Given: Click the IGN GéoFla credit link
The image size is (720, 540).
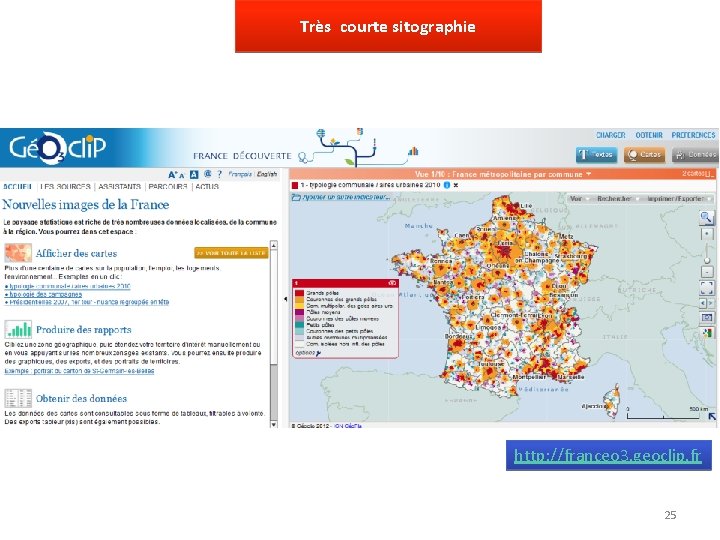Looking at the screenshot, I should pyautogui.click(x=348, y=426).
